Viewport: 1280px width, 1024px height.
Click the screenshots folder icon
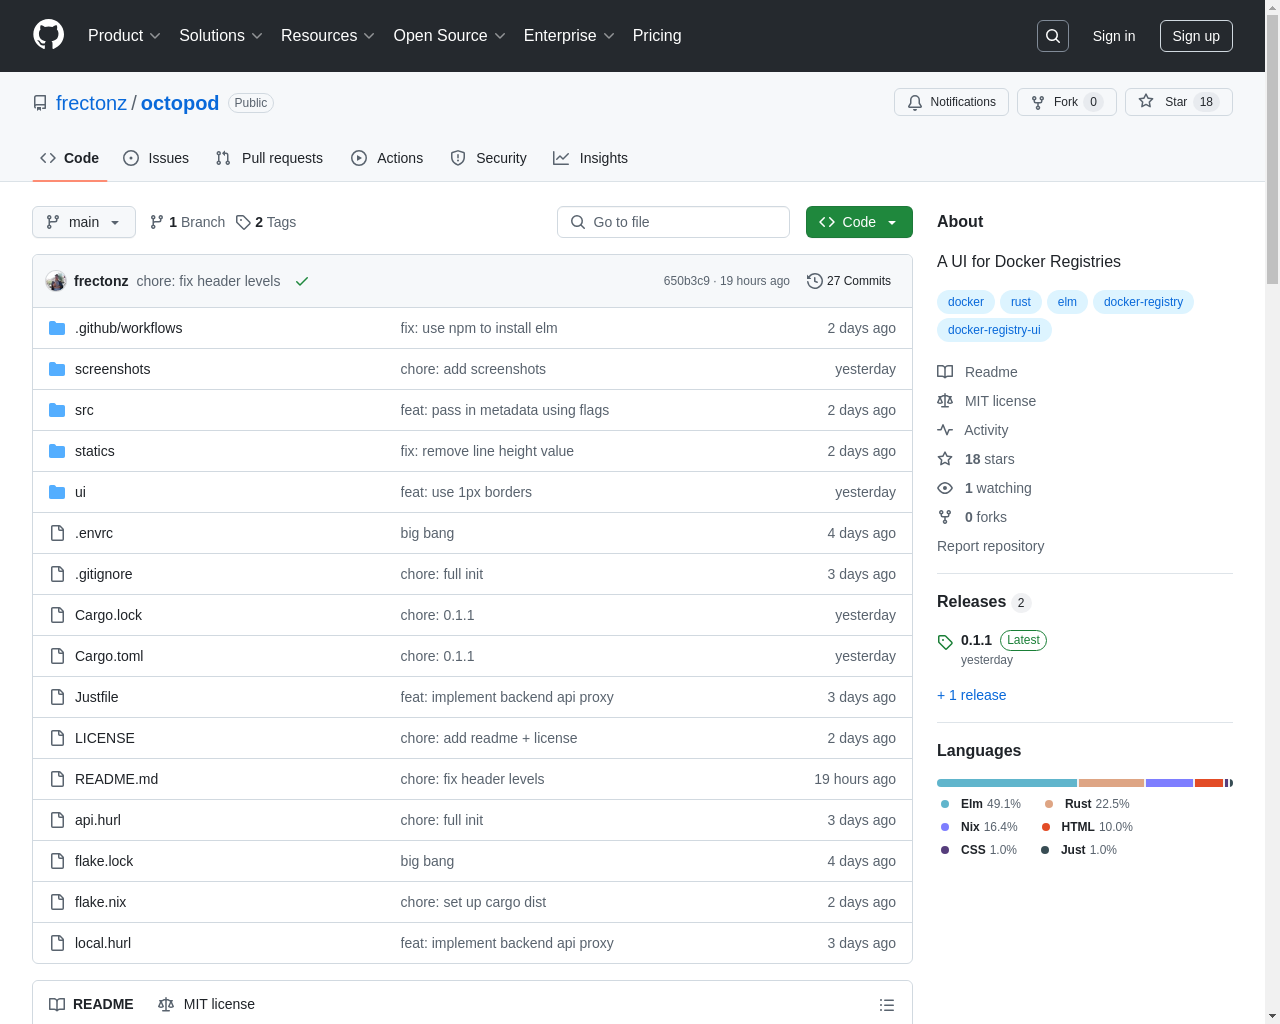tap(57, 369)
